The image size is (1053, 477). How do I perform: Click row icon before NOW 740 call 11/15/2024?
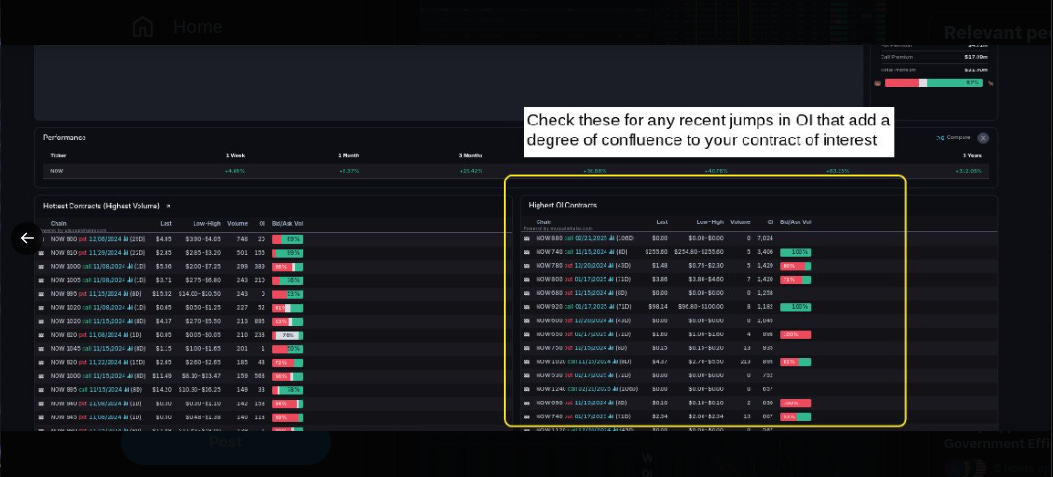pyautogui.click(x=526, y=252)
